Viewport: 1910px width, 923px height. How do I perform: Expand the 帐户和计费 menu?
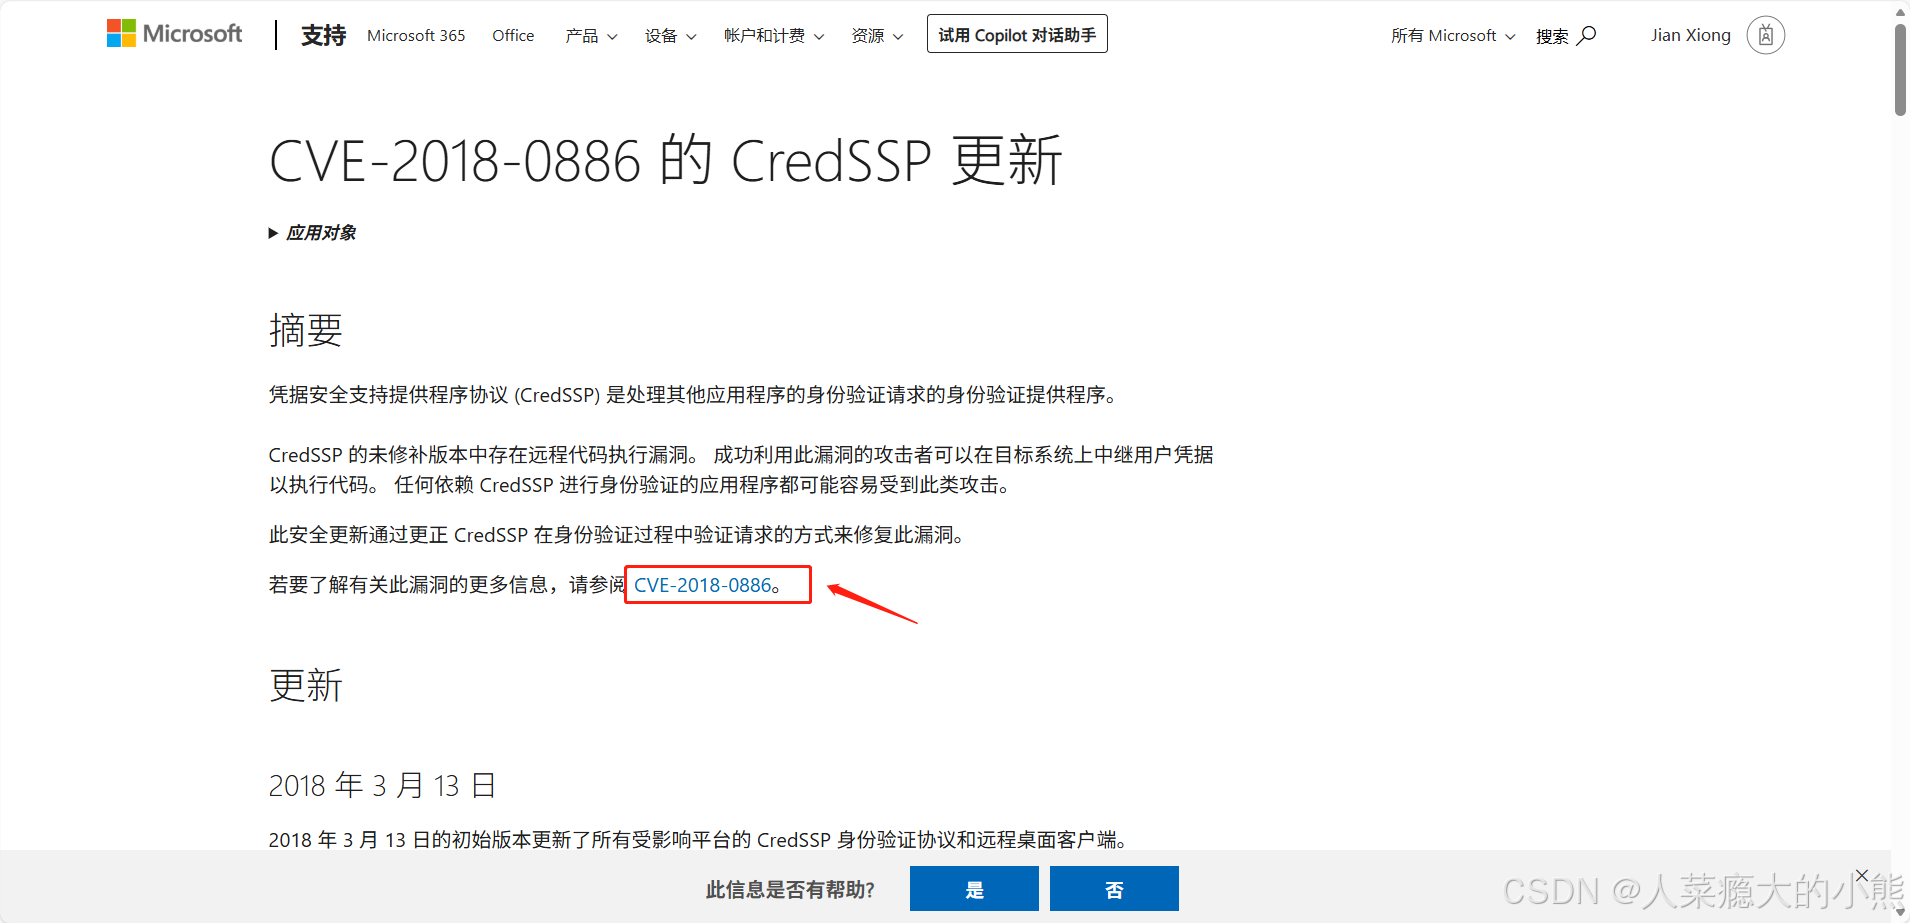point(774,36)
